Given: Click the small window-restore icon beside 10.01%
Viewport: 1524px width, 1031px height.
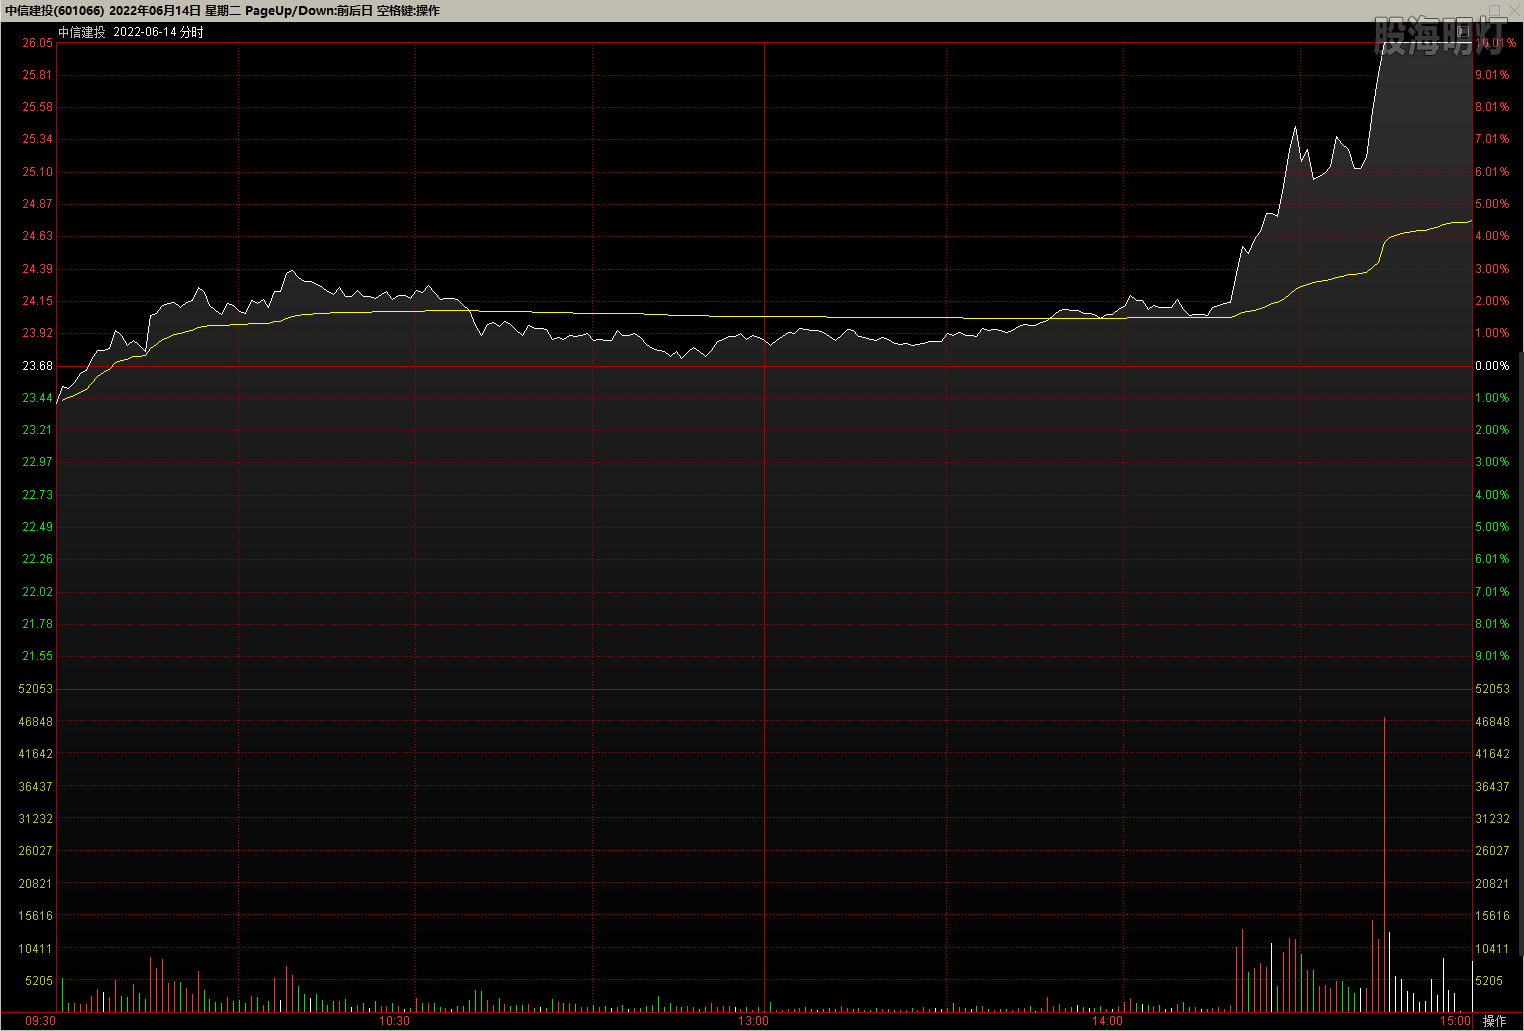Looking at the screenshot, I should click(1463, 31).
